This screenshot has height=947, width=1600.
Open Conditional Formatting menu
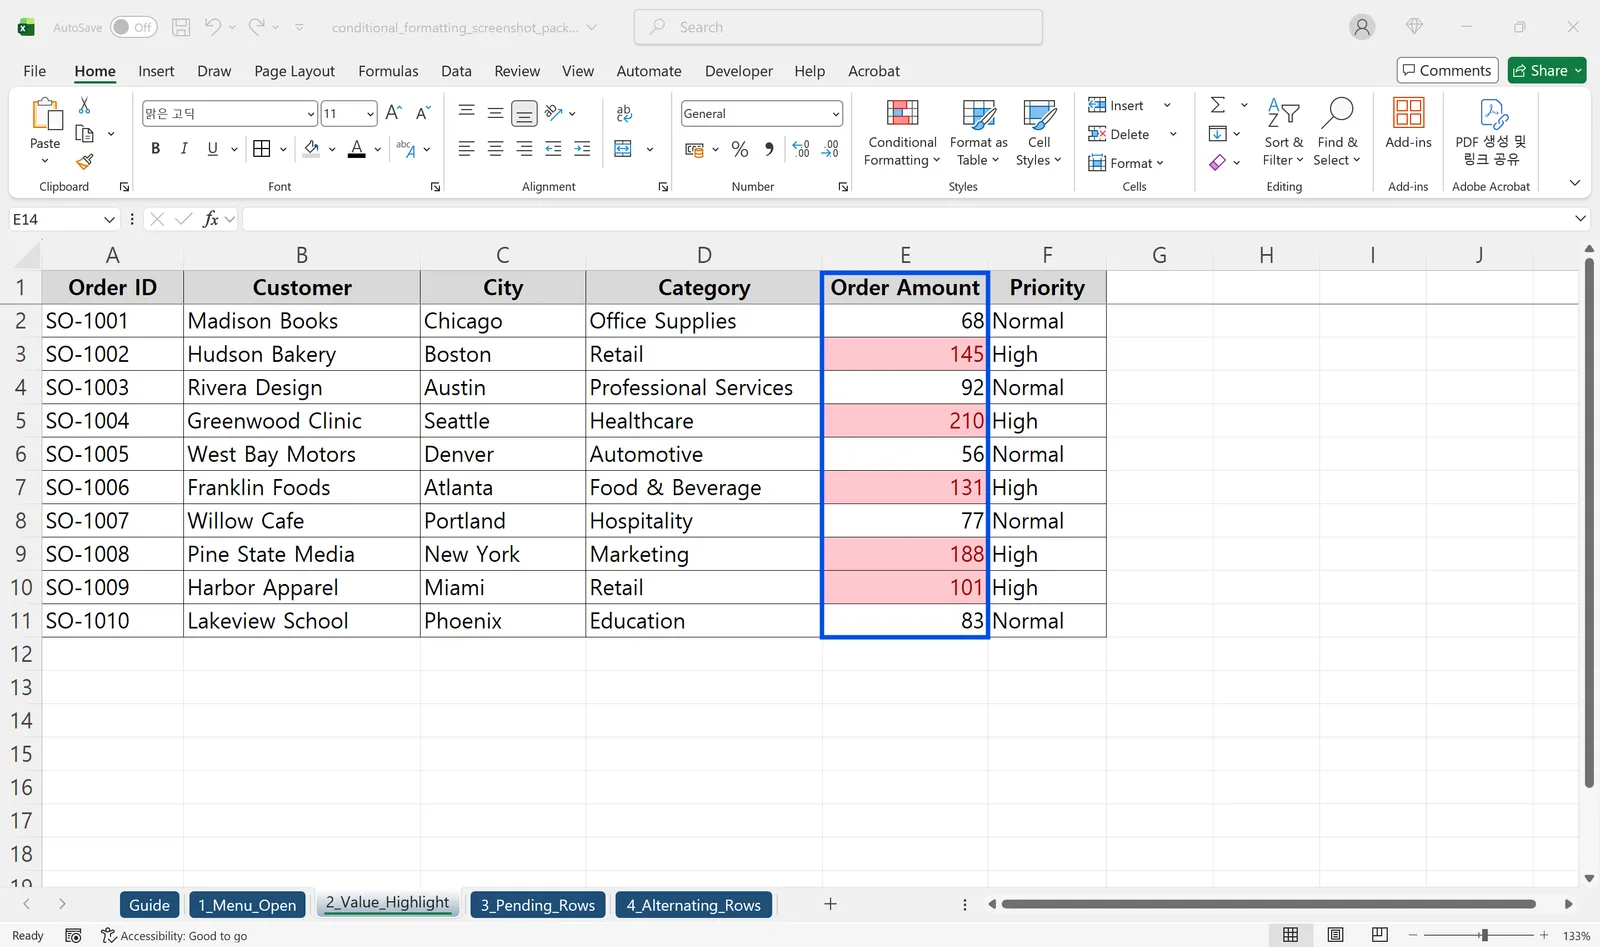click(902, 133)
